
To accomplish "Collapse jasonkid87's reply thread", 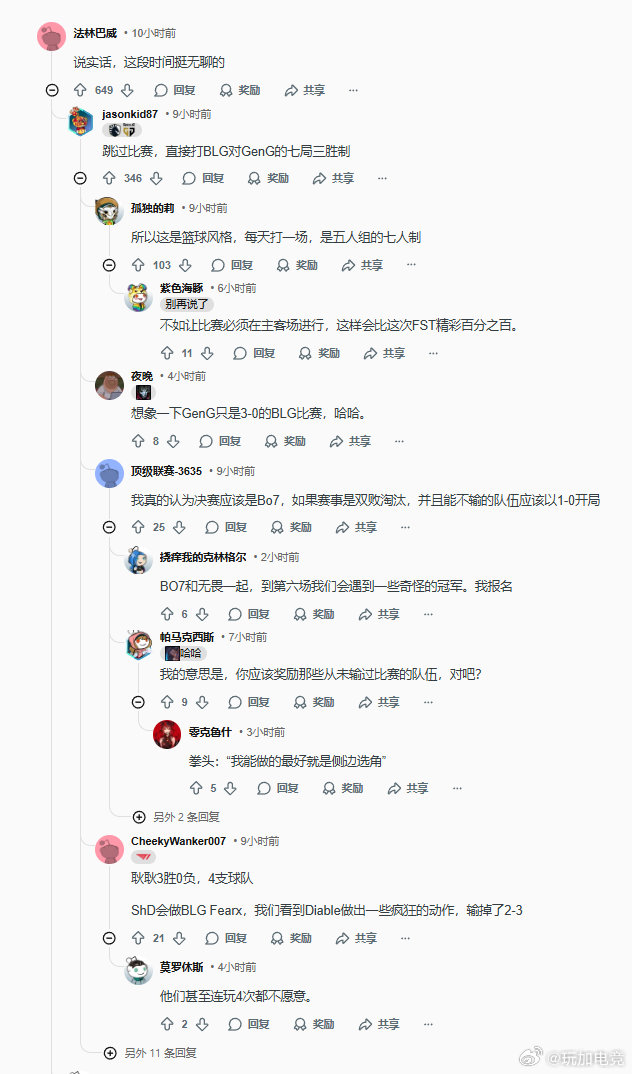I will [80, 178].
